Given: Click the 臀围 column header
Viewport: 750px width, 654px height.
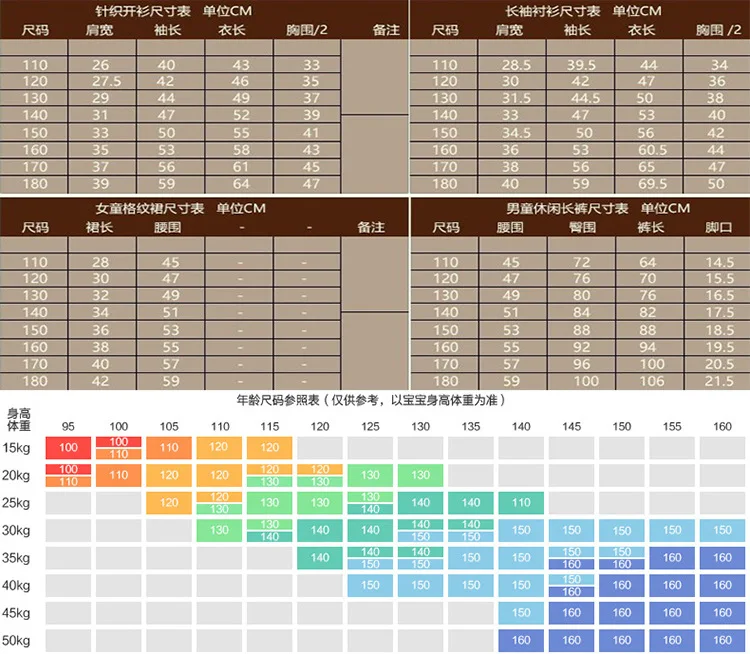Looking at the screenshot, I should pos(582,227).
